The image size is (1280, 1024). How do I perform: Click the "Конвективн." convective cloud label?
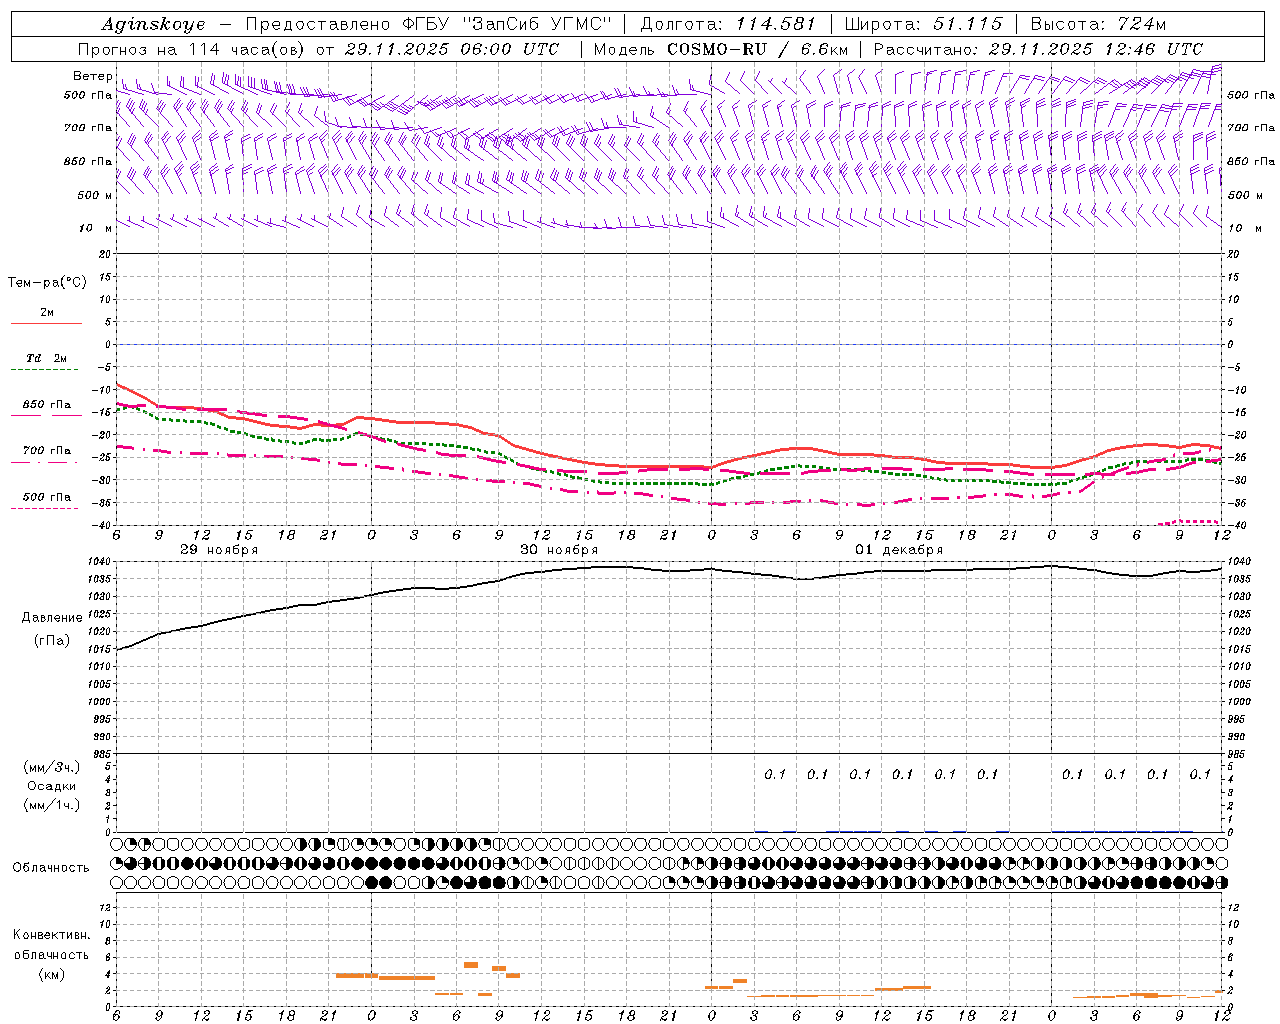pyautogui.click(x=51, y=935)
